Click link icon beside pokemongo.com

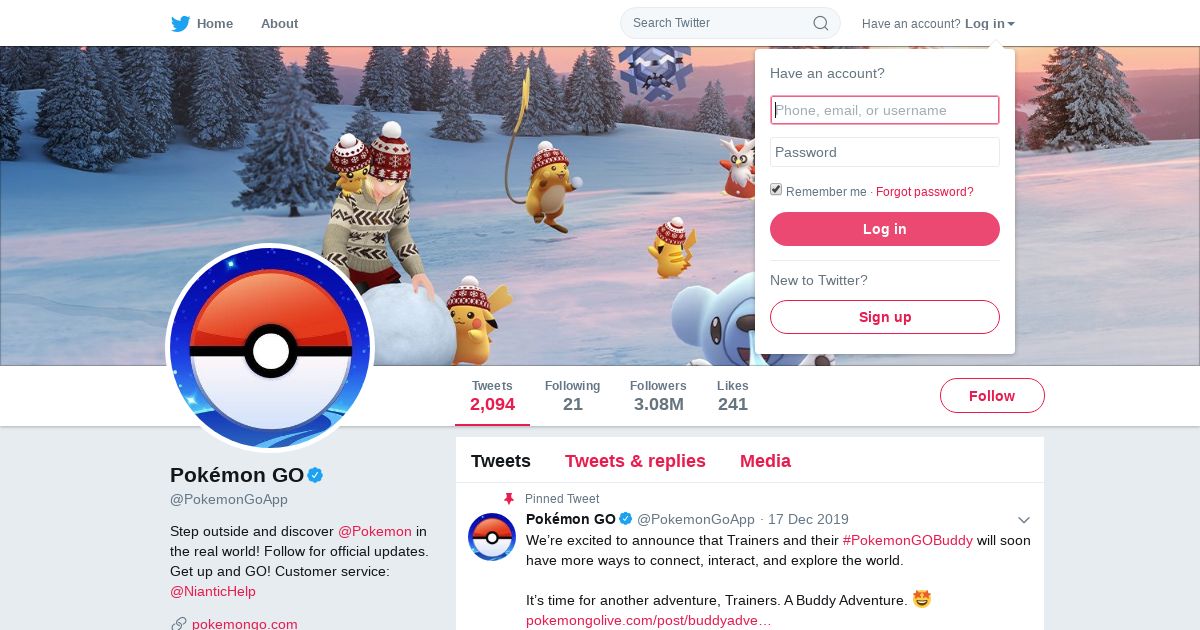(179, 624)
